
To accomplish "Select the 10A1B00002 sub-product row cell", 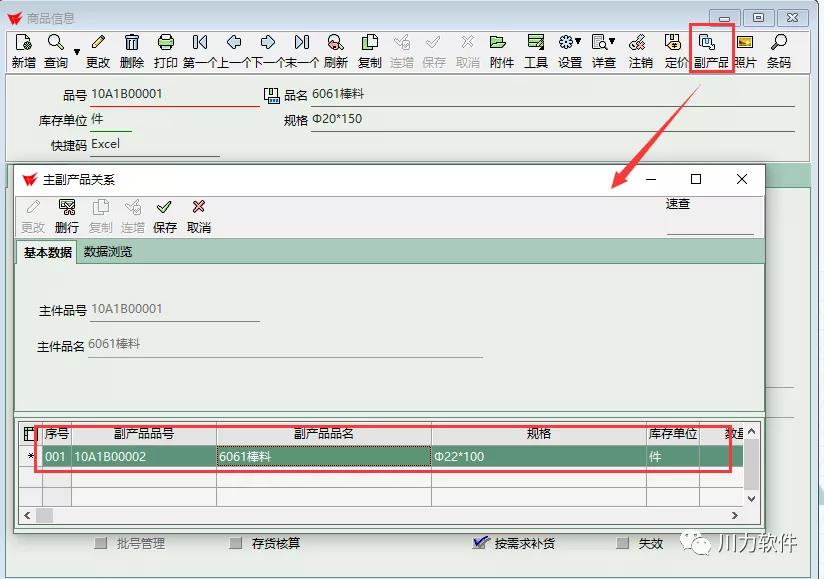I will click(143, 457).
